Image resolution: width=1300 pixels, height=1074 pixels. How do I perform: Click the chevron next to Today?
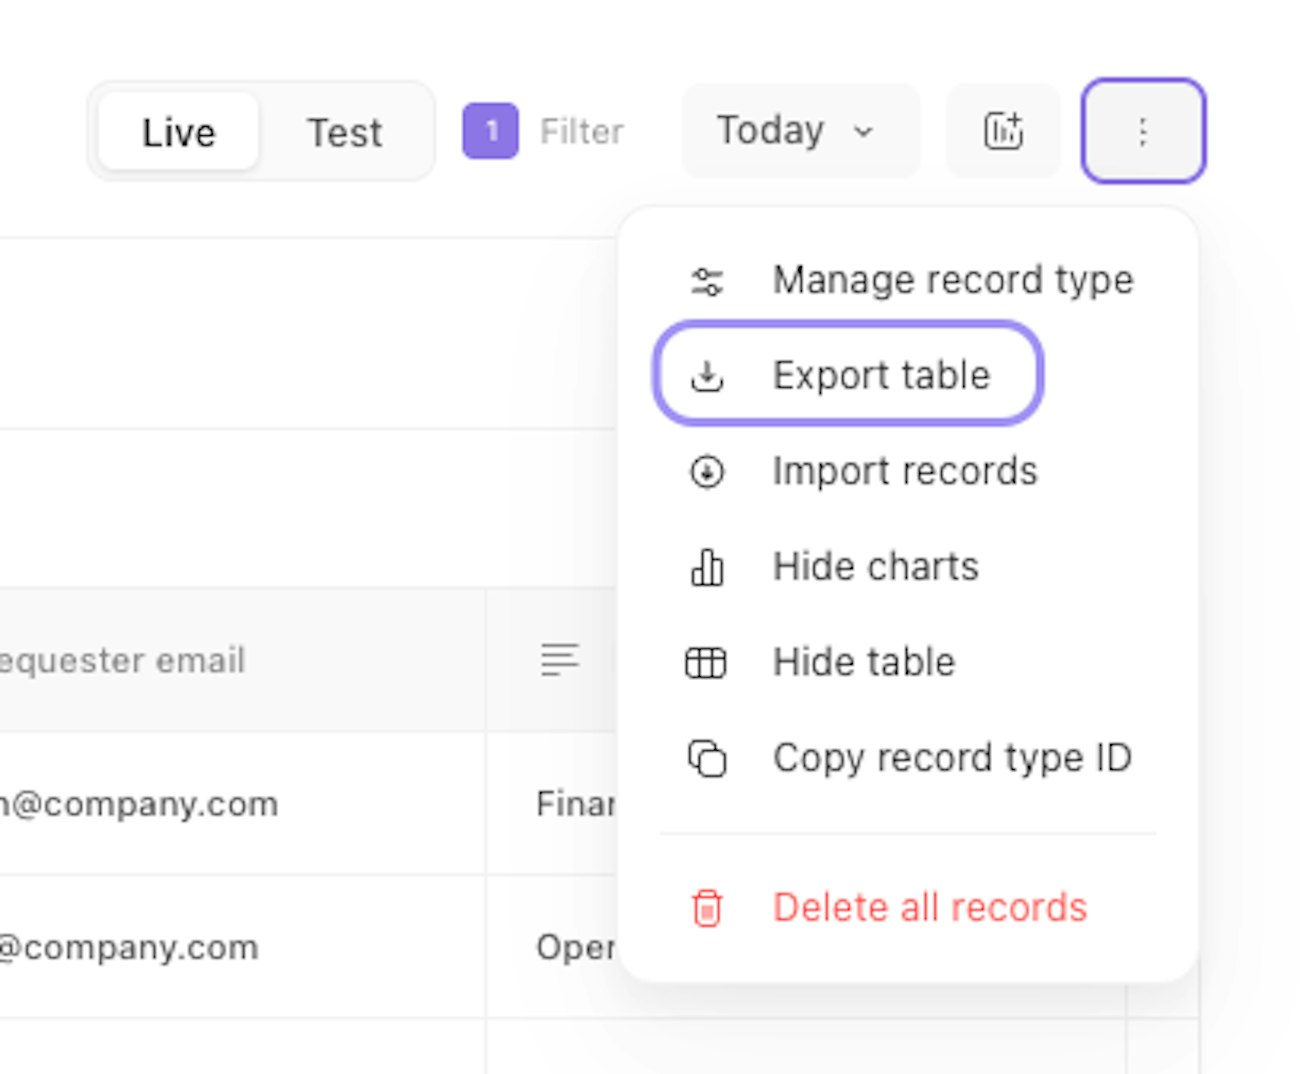point(864,132)
